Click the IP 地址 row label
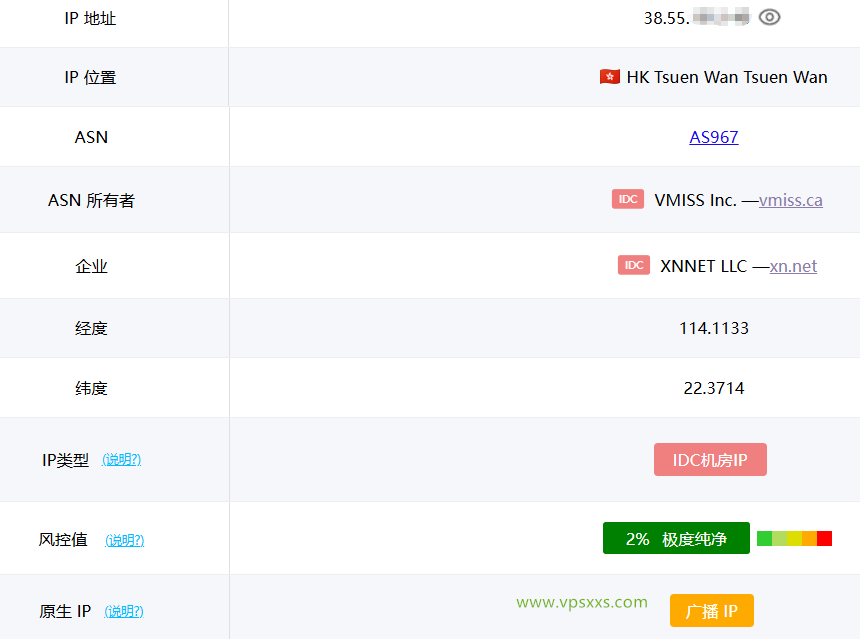 90,18
